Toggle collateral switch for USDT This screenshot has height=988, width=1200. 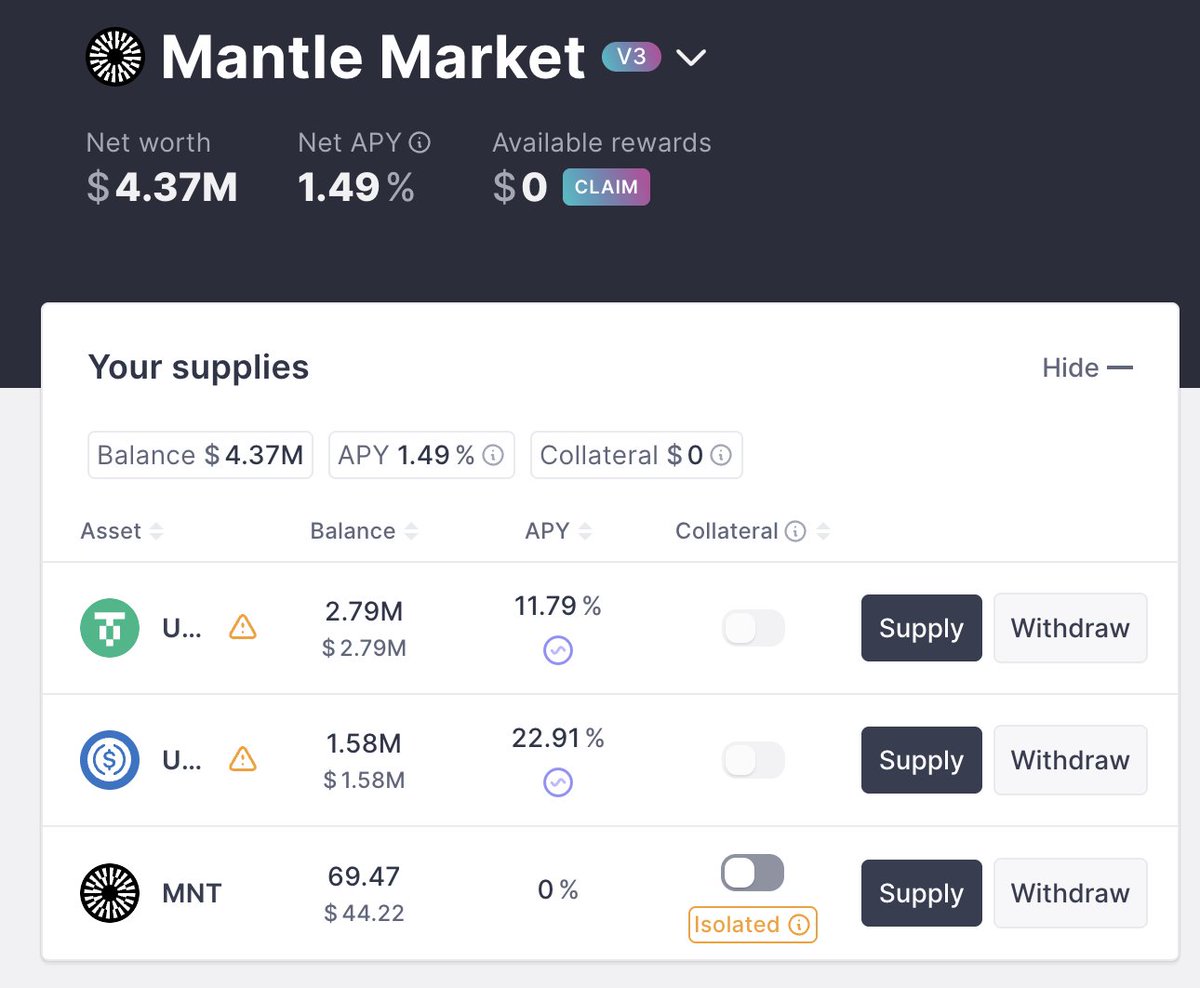753,628
